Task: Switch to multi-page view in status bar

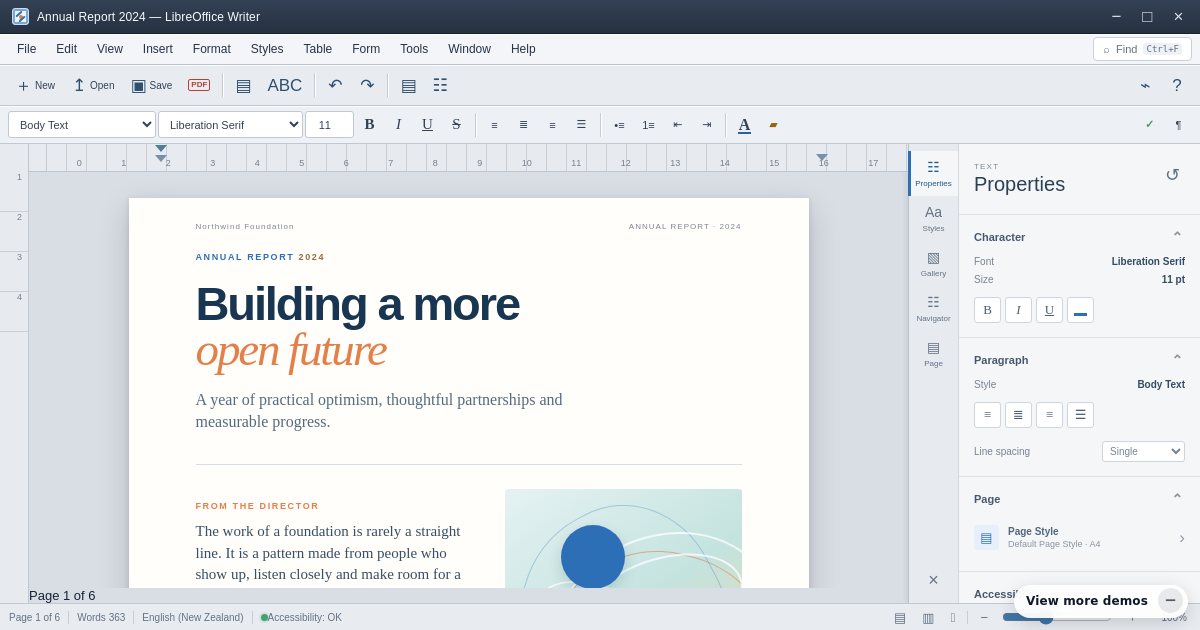Action: (x=928, y=617)
